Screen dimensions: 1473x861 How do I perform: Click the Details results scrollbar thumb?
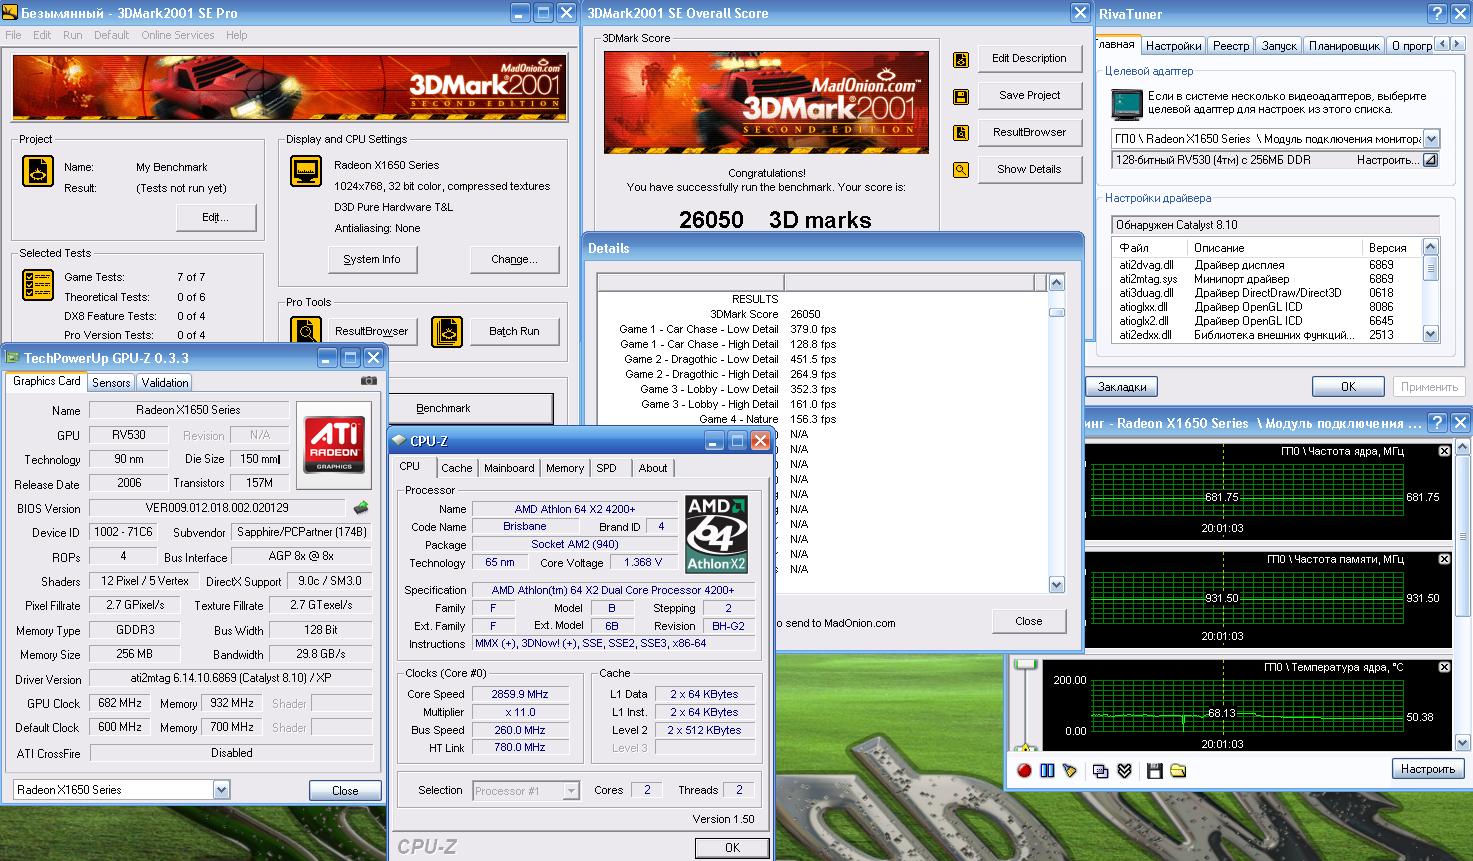coord(1056,313)
